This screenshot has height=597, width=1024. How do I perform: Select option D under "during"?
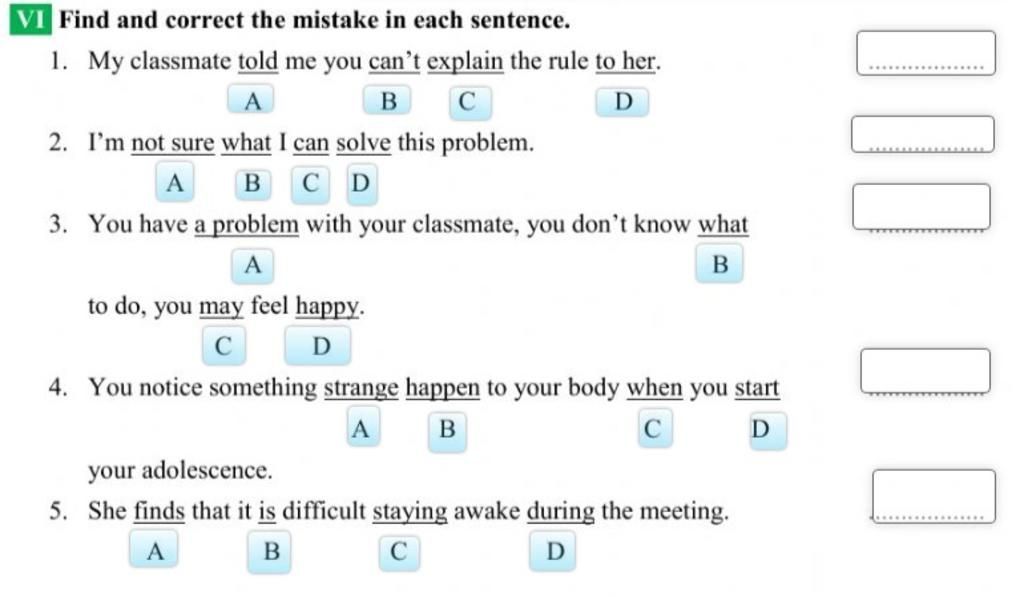coord(552,552)
